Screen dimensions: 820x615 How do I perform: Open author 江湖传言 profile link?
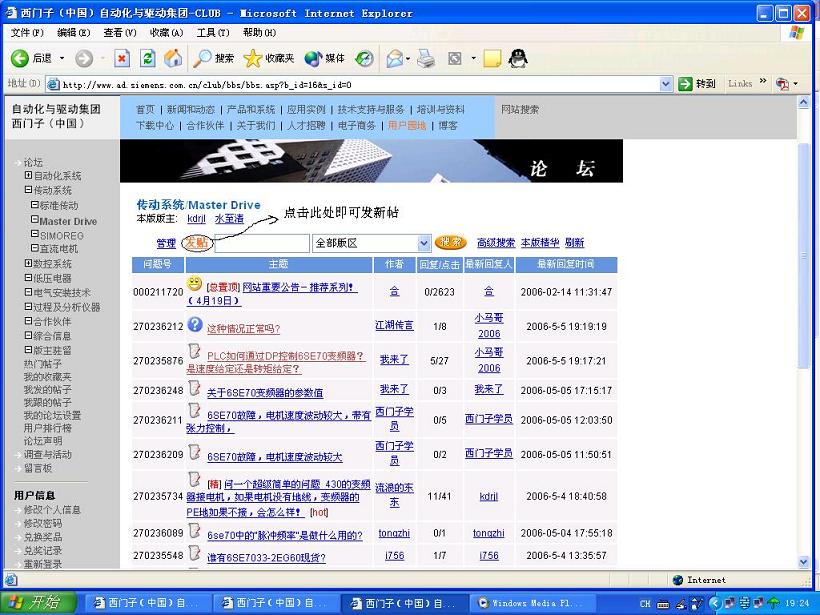point(394,325)
